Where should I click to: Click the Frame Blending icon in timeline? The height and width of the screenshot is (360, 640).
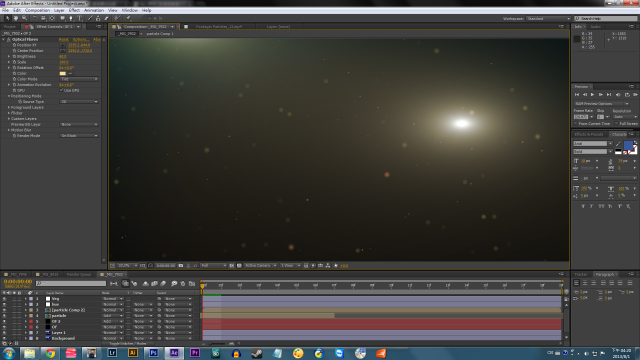pos(154,283)
